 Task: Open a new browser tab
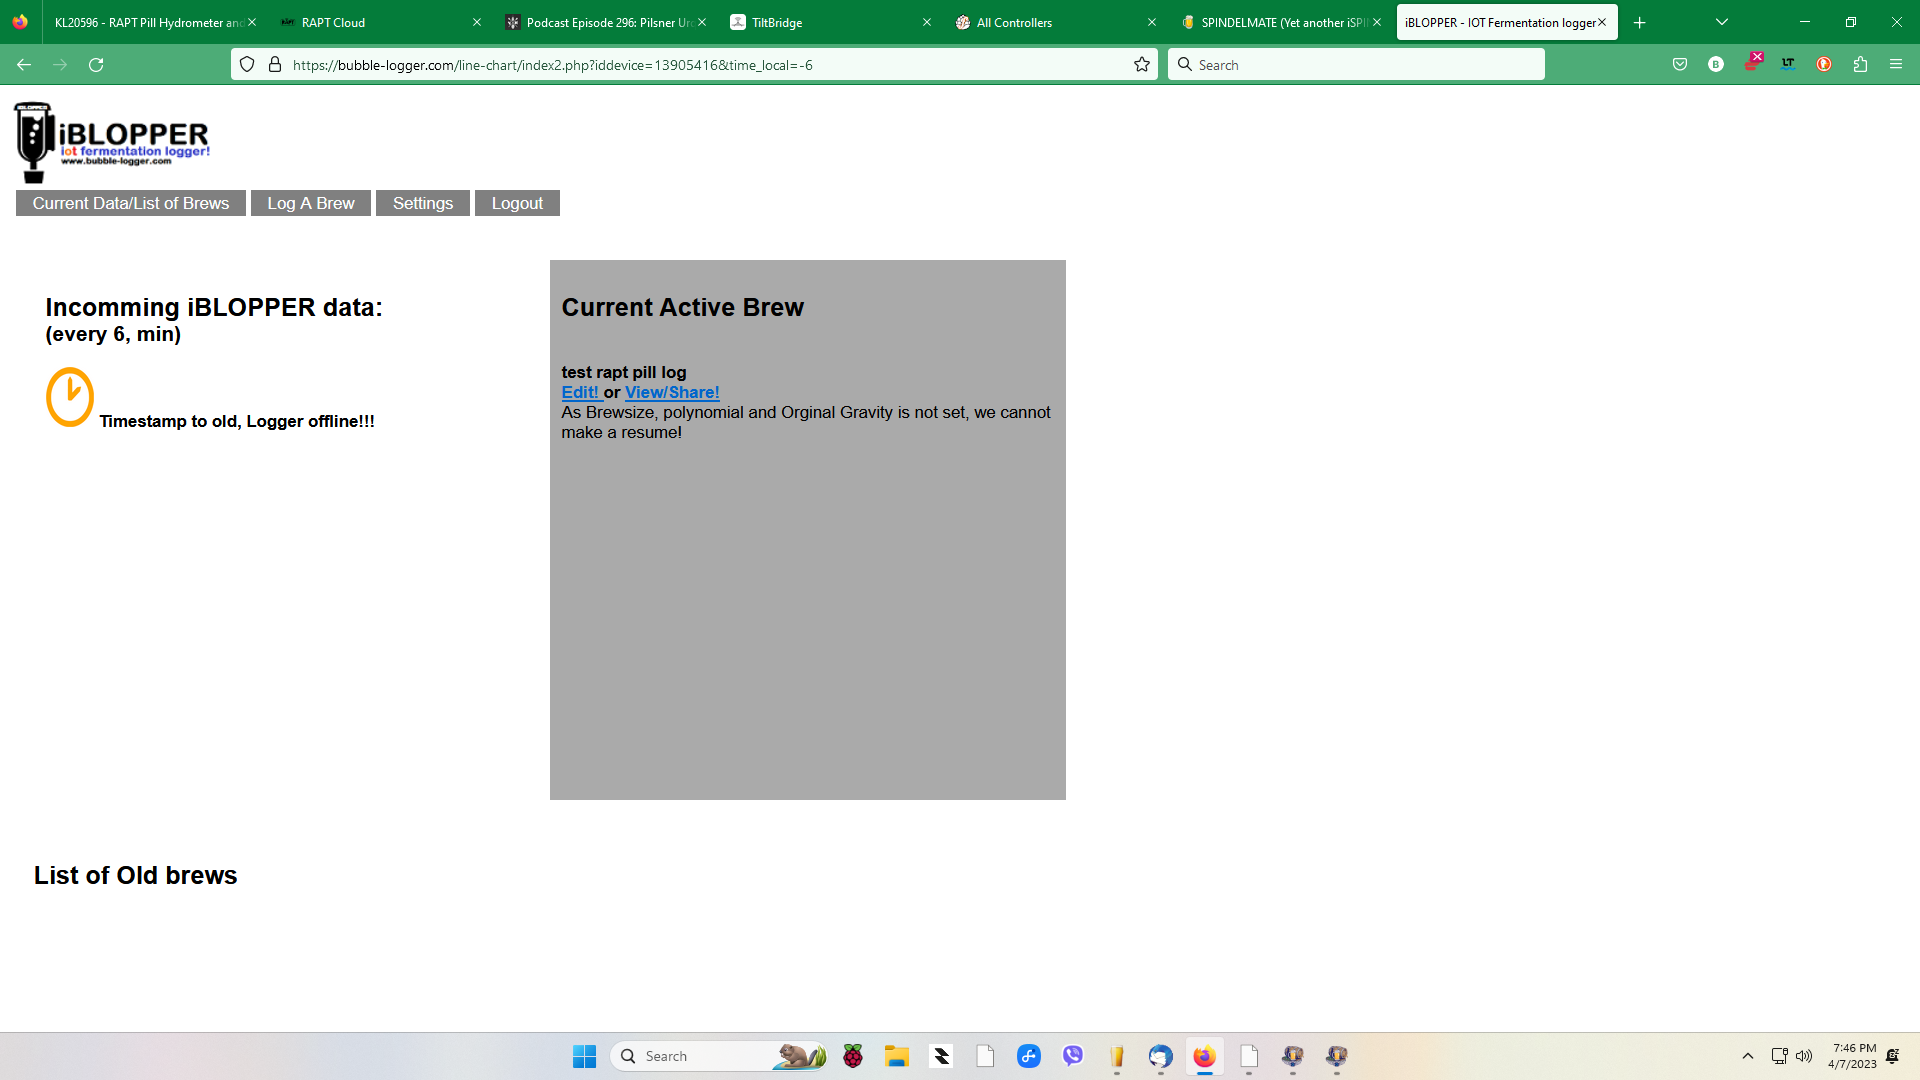pyautogui.click(x=1640, y=22)
